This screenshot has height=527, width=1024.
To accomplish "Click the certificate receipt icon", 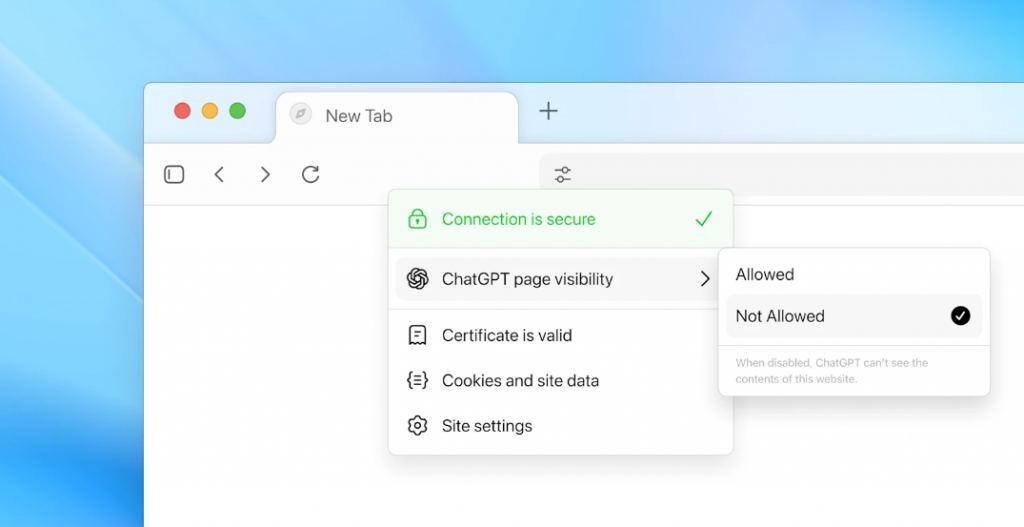I will pyautogui.click(x=417, y=335).
